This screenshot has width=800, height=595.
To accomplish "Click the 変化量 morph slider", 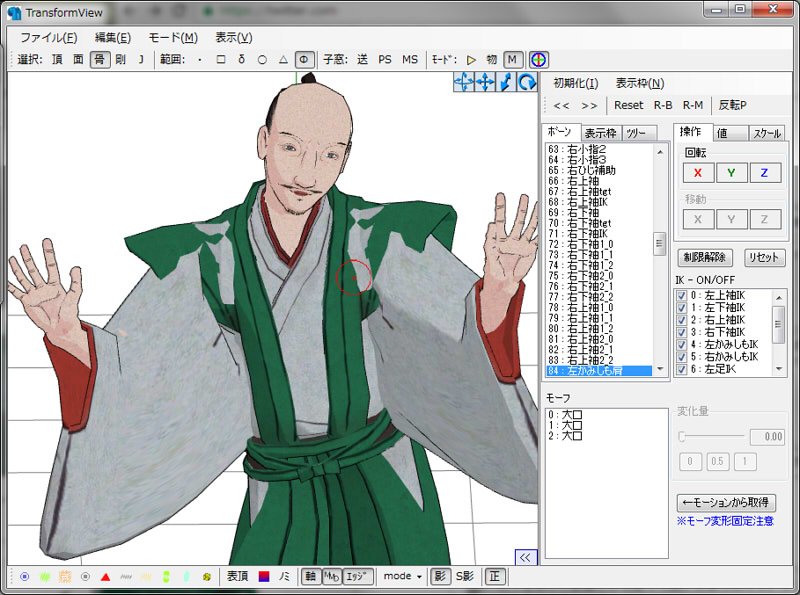I will (711, 436).
